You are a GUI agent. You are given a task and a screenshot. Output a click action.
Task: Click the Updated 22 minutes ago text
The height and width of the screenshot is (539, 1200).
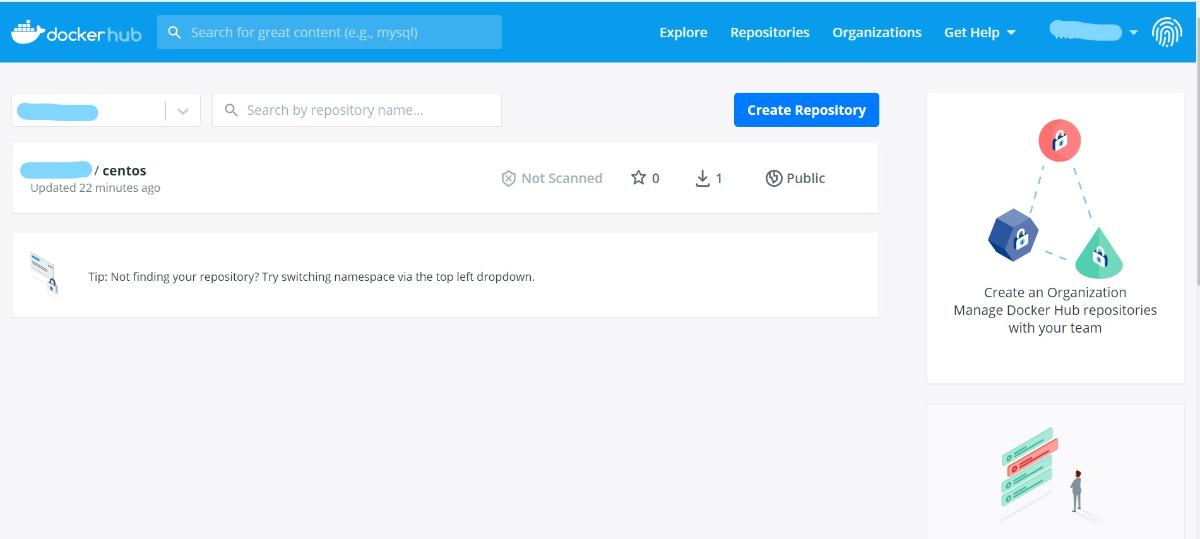[x=95, y=188]
